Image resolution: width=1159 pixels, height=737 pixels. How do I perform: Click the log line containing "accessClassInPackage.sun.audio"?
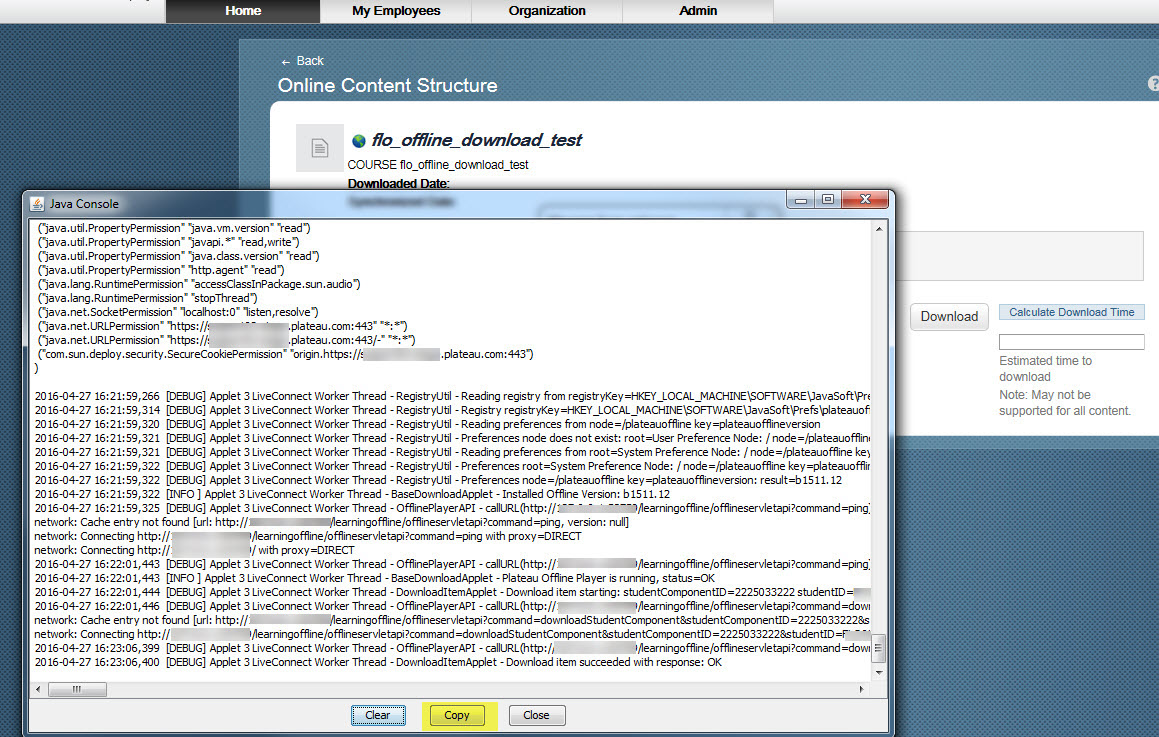[x=199, y=285]
